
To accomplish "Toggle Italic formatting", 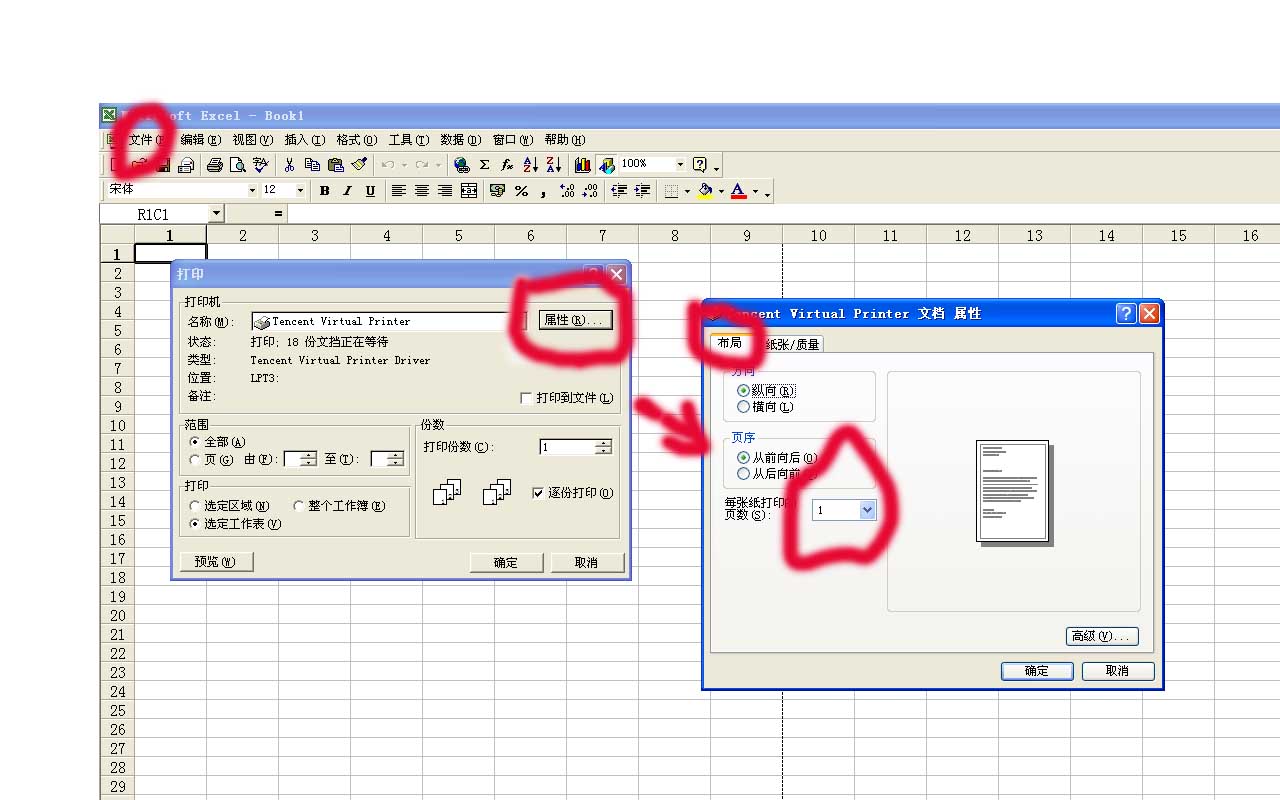I will (347, 191).
